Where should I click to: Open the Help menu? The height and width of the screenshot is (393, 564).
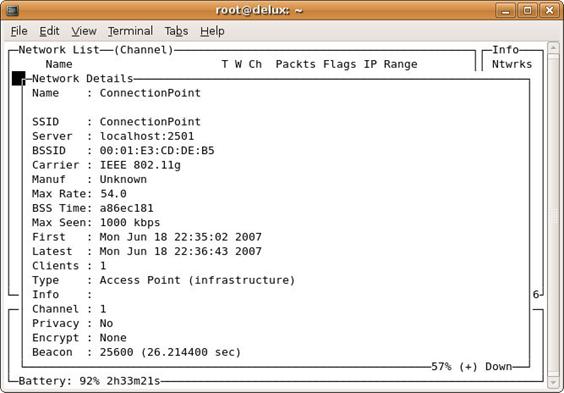click(x=212, y=31)
